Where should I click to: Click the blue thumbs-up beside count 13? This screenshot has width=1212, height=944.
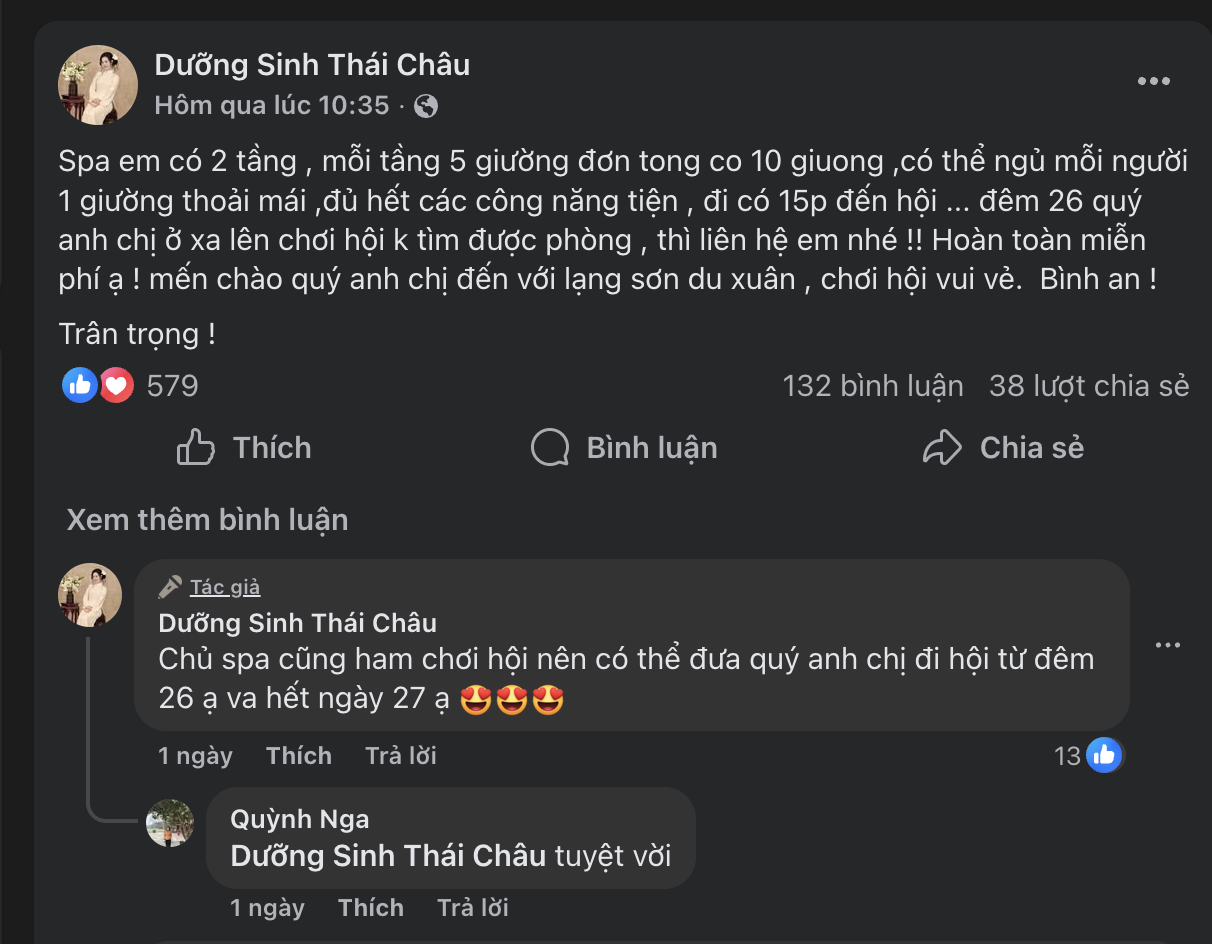(1104, 756)
